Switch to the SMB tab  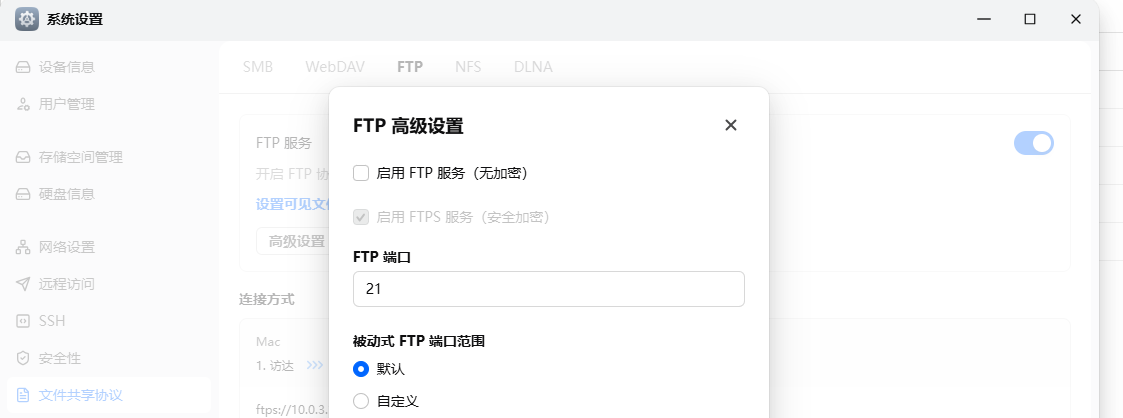click(x=258, y=67)
